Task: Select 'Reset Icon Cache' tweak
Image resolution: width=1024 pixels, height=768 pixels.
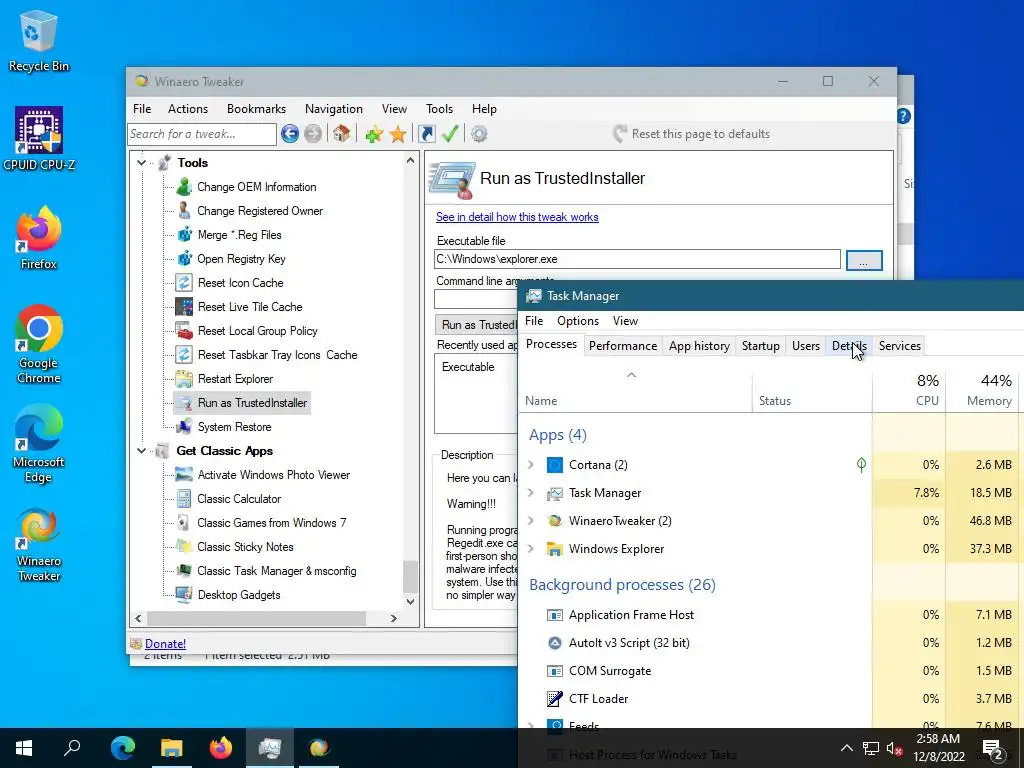Action: [x=240, y=283]
